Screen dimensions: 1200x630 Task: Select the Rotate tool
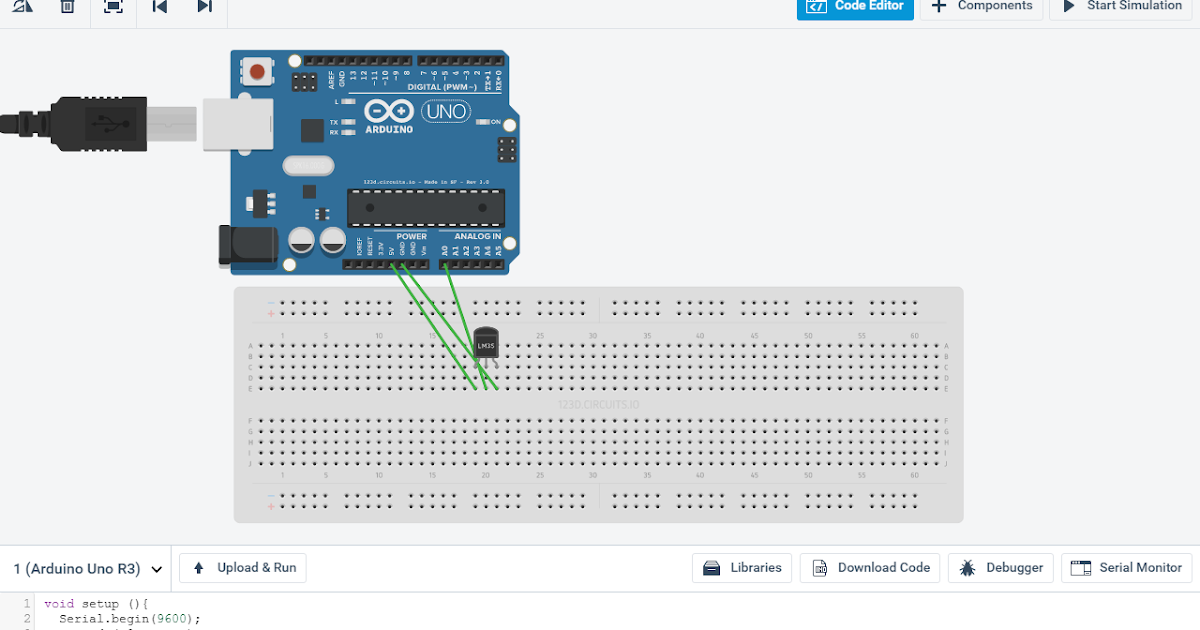(22, 7)
